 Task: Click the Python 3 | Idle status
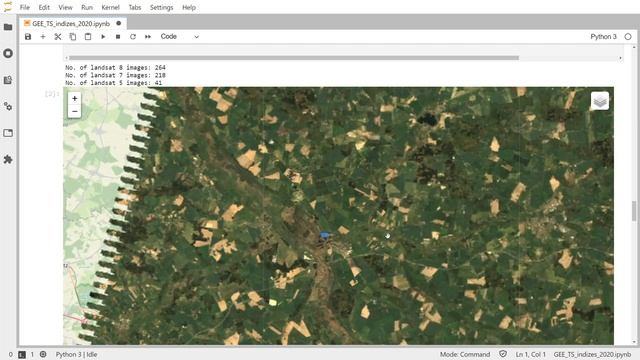[76, 354]
